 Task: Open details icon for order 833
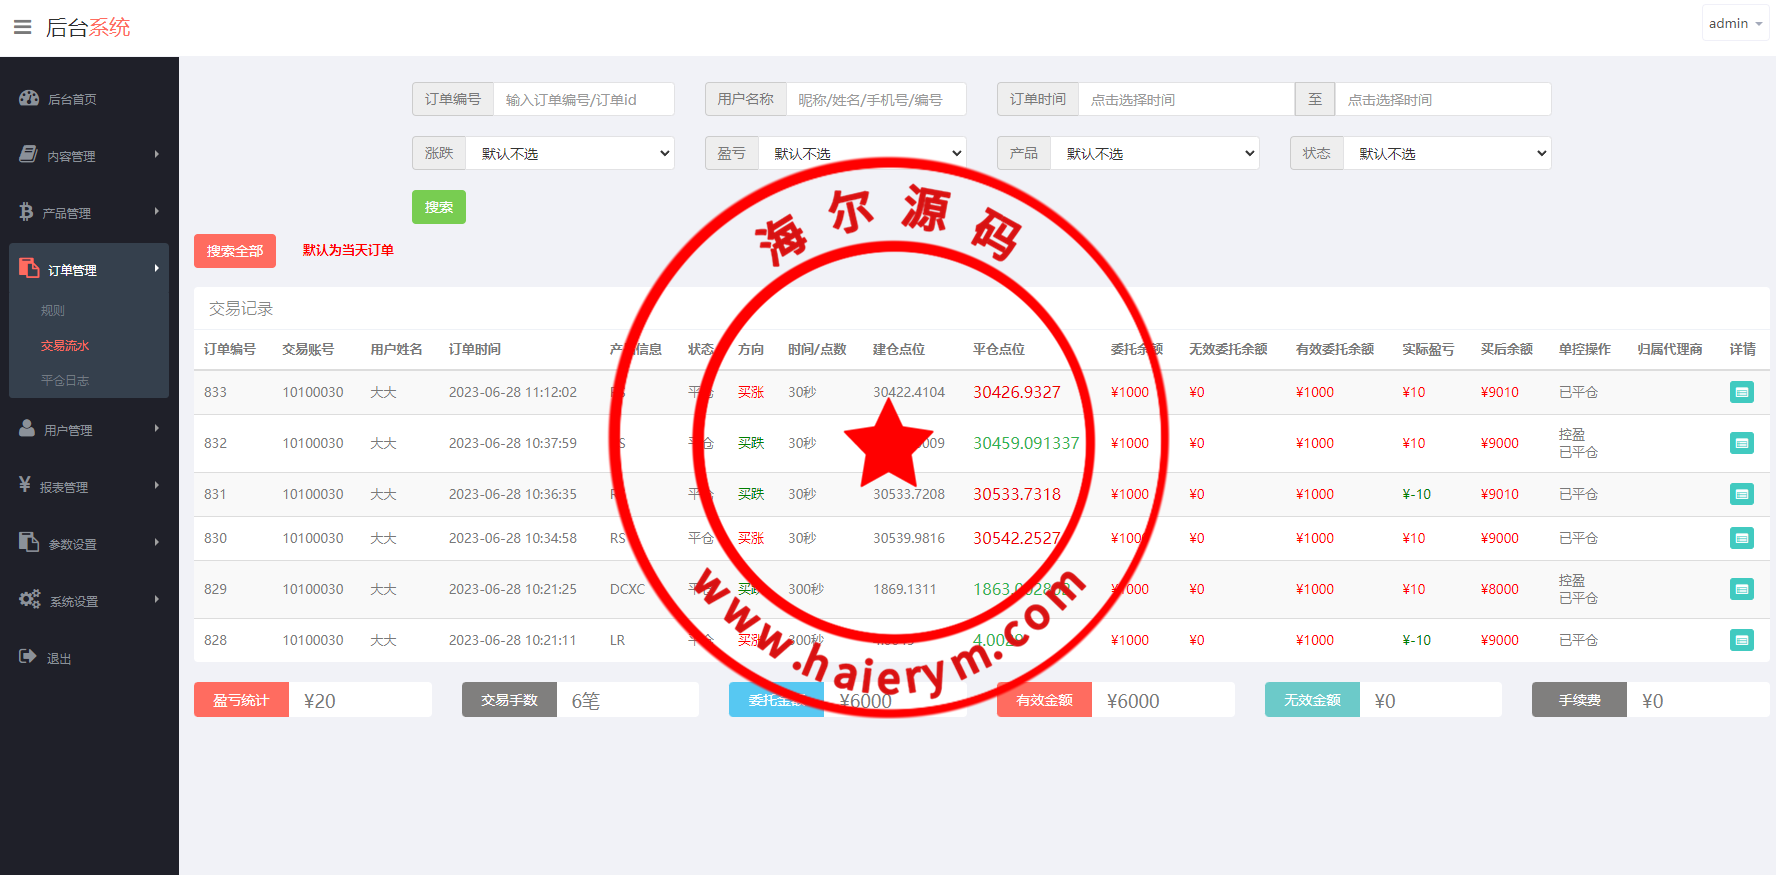[x=1741, y=392]
